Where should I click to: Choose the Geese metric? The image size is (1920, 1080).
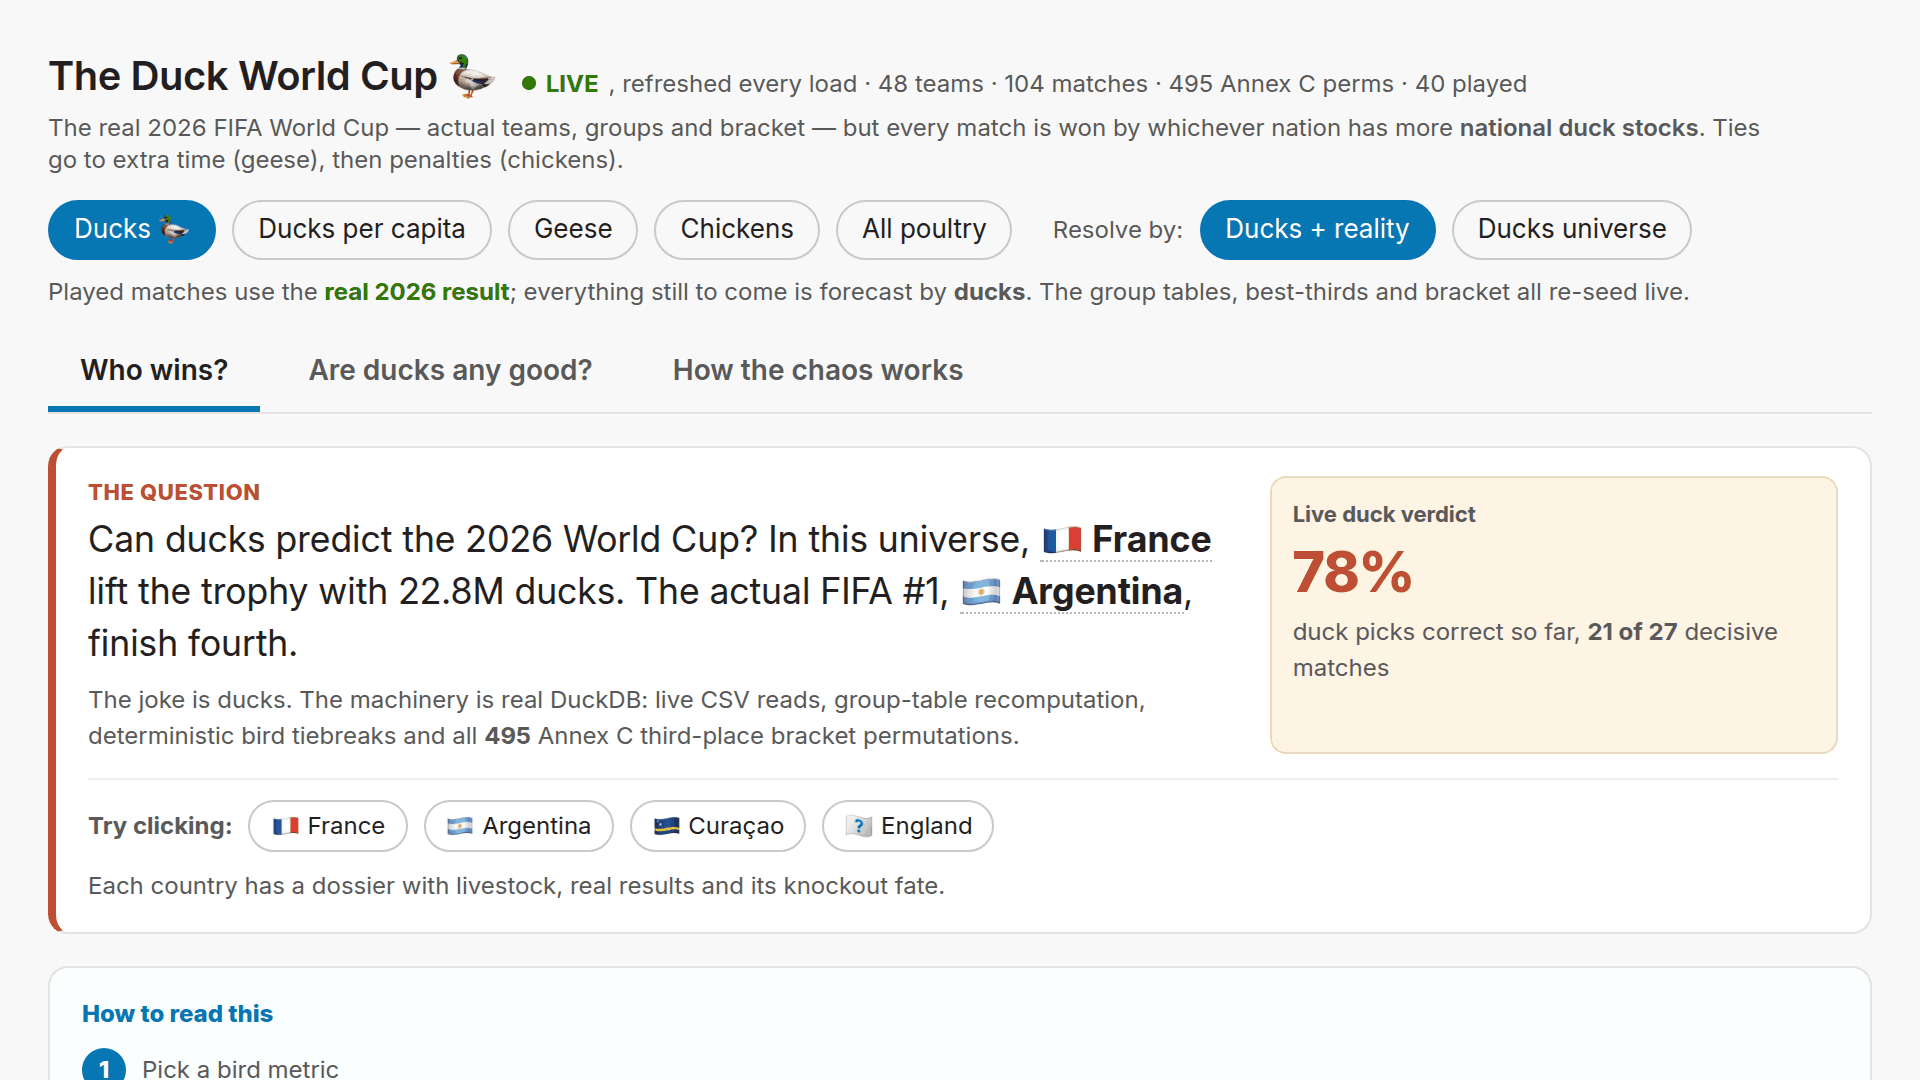573,230
